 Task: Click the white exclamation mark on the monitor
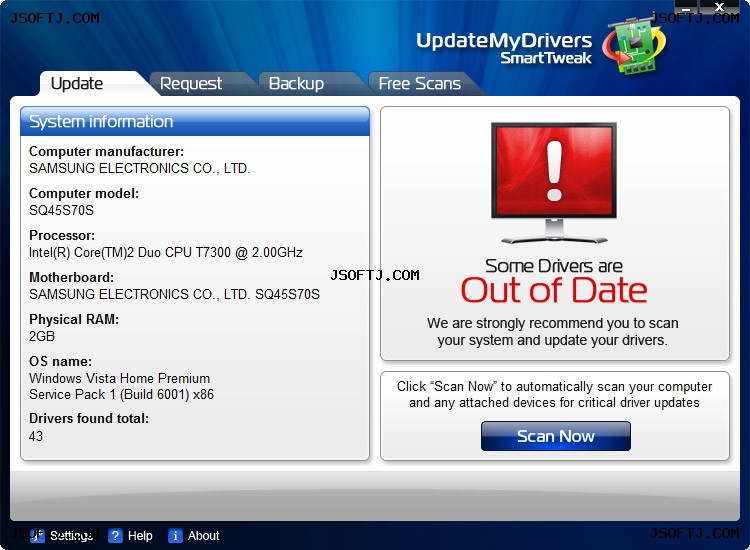(x=554, y=171)
